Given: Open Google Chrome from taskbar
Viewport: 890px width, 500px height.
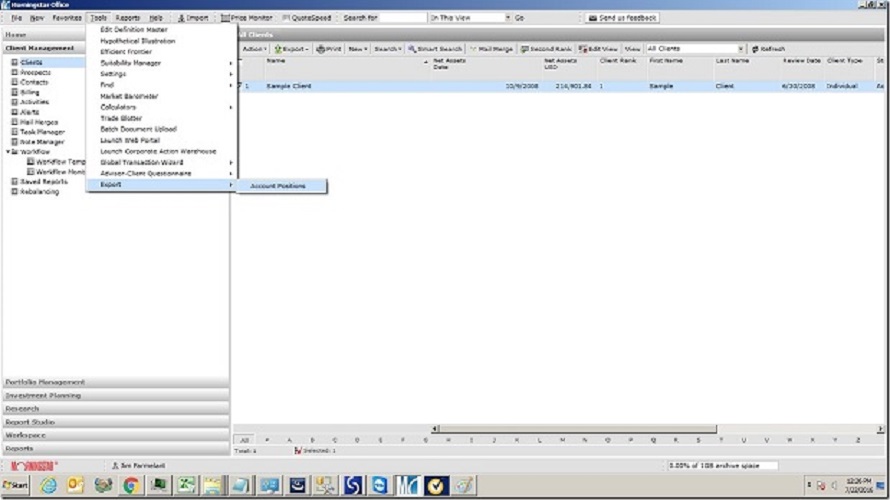Looking at the screenshot, I should [131, 485].
